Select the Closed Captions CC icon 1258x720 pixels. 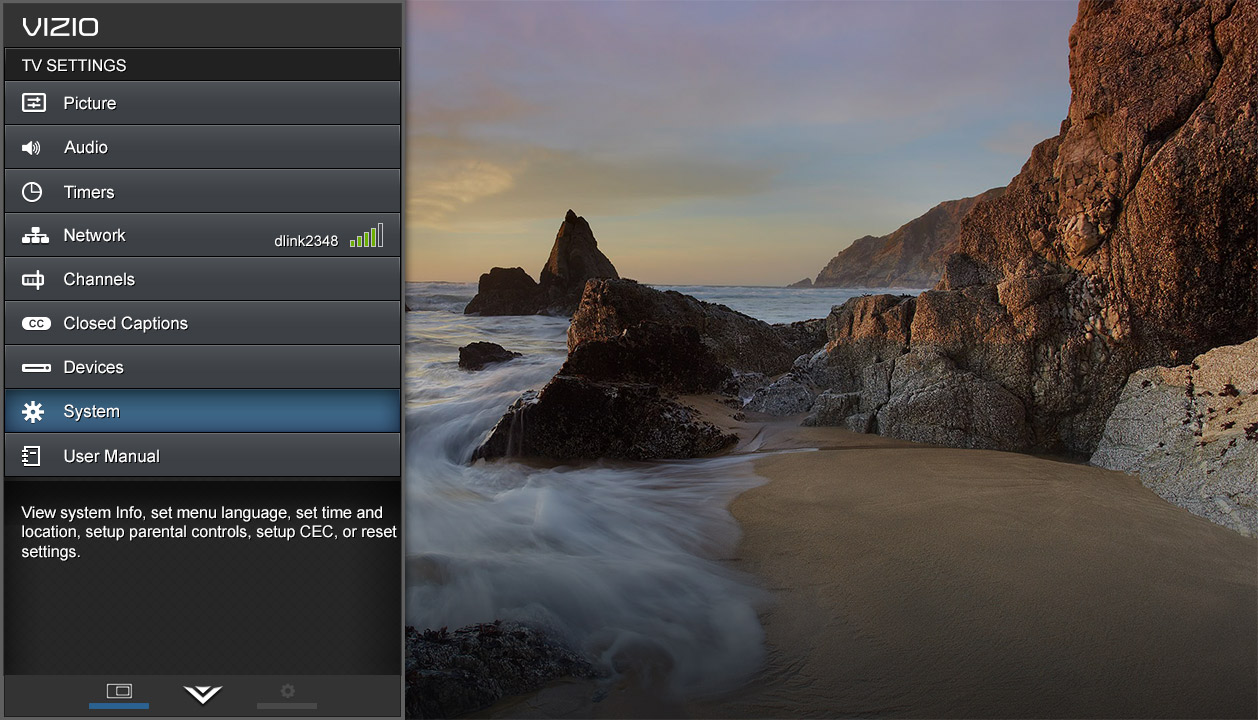coord(31,322)
